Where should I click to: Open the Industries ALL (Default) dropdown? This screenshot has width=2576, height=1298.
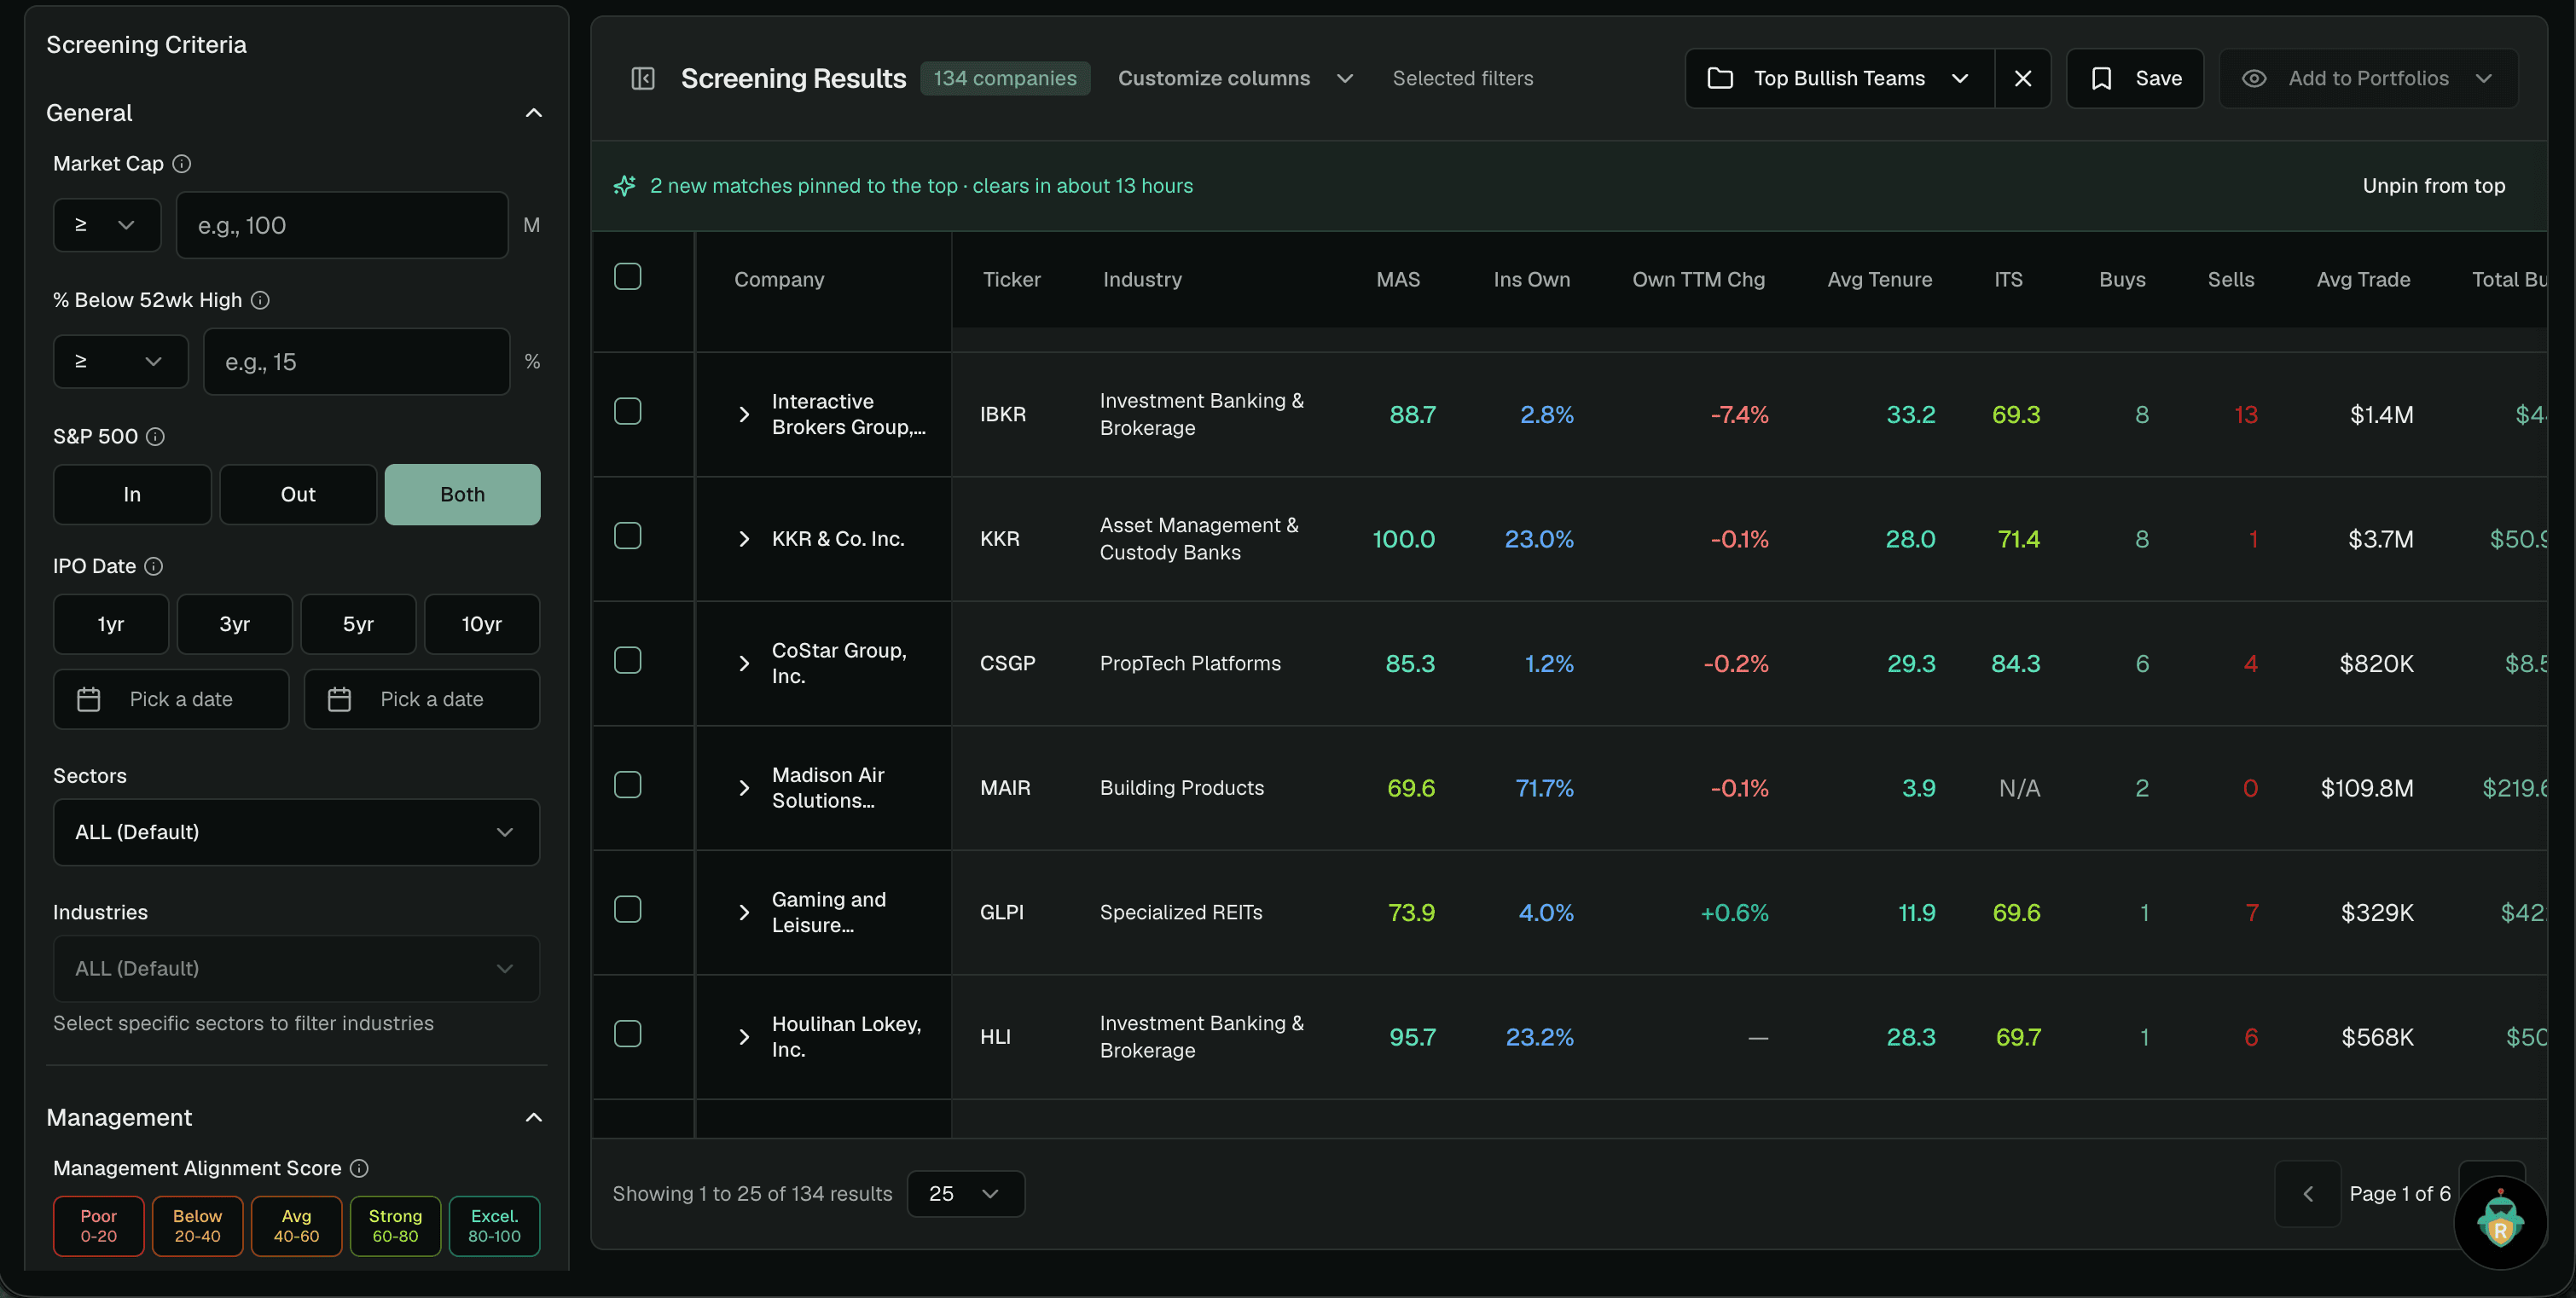296,968
